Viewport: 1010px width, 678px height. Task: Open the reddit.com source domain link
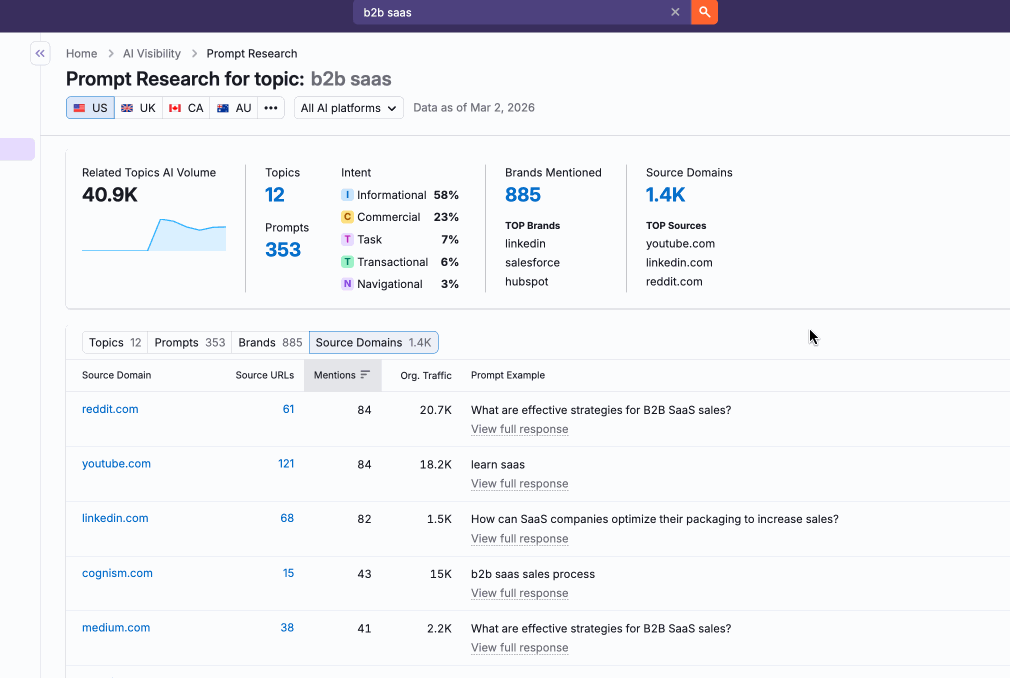point(110,409)
